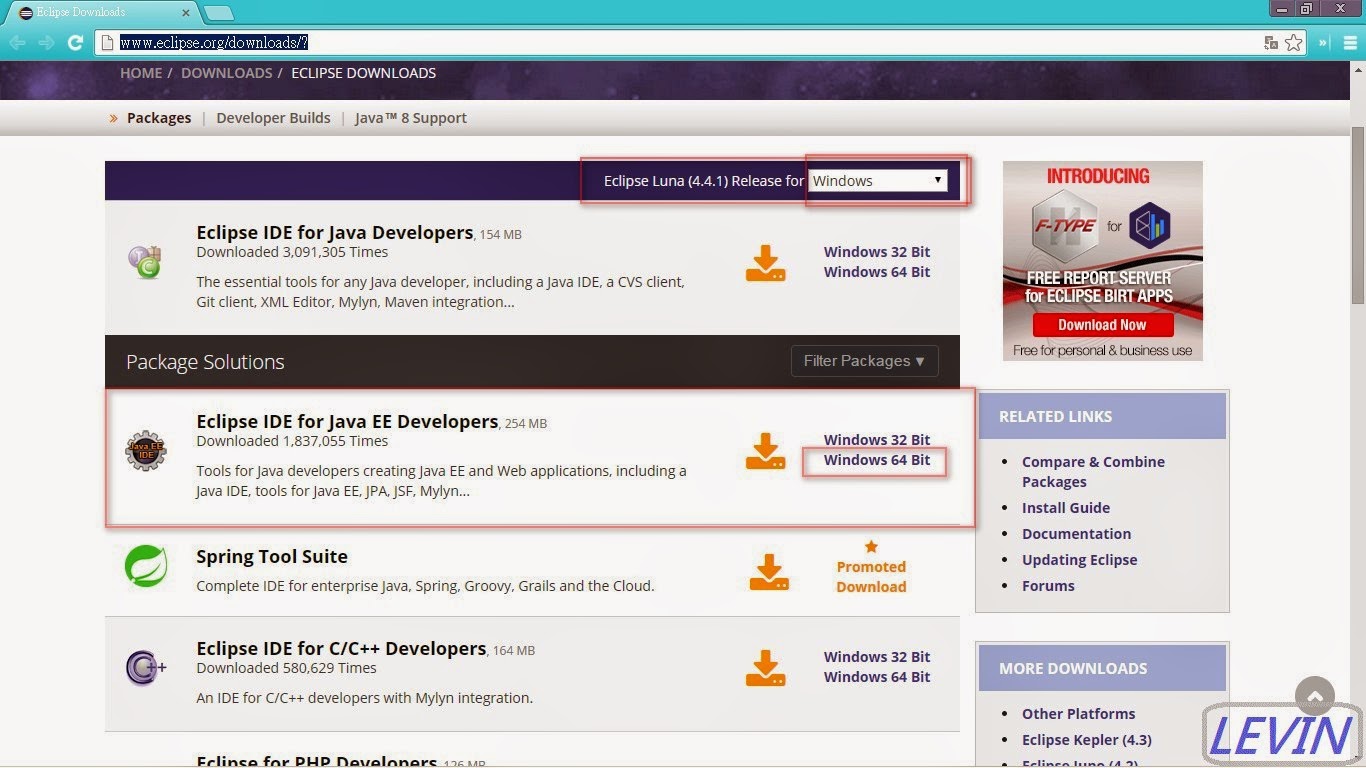The height and width of the screenshot is (768, 1366).
Task: Bookmark this page with the star icon
Action: [1294, 43]
